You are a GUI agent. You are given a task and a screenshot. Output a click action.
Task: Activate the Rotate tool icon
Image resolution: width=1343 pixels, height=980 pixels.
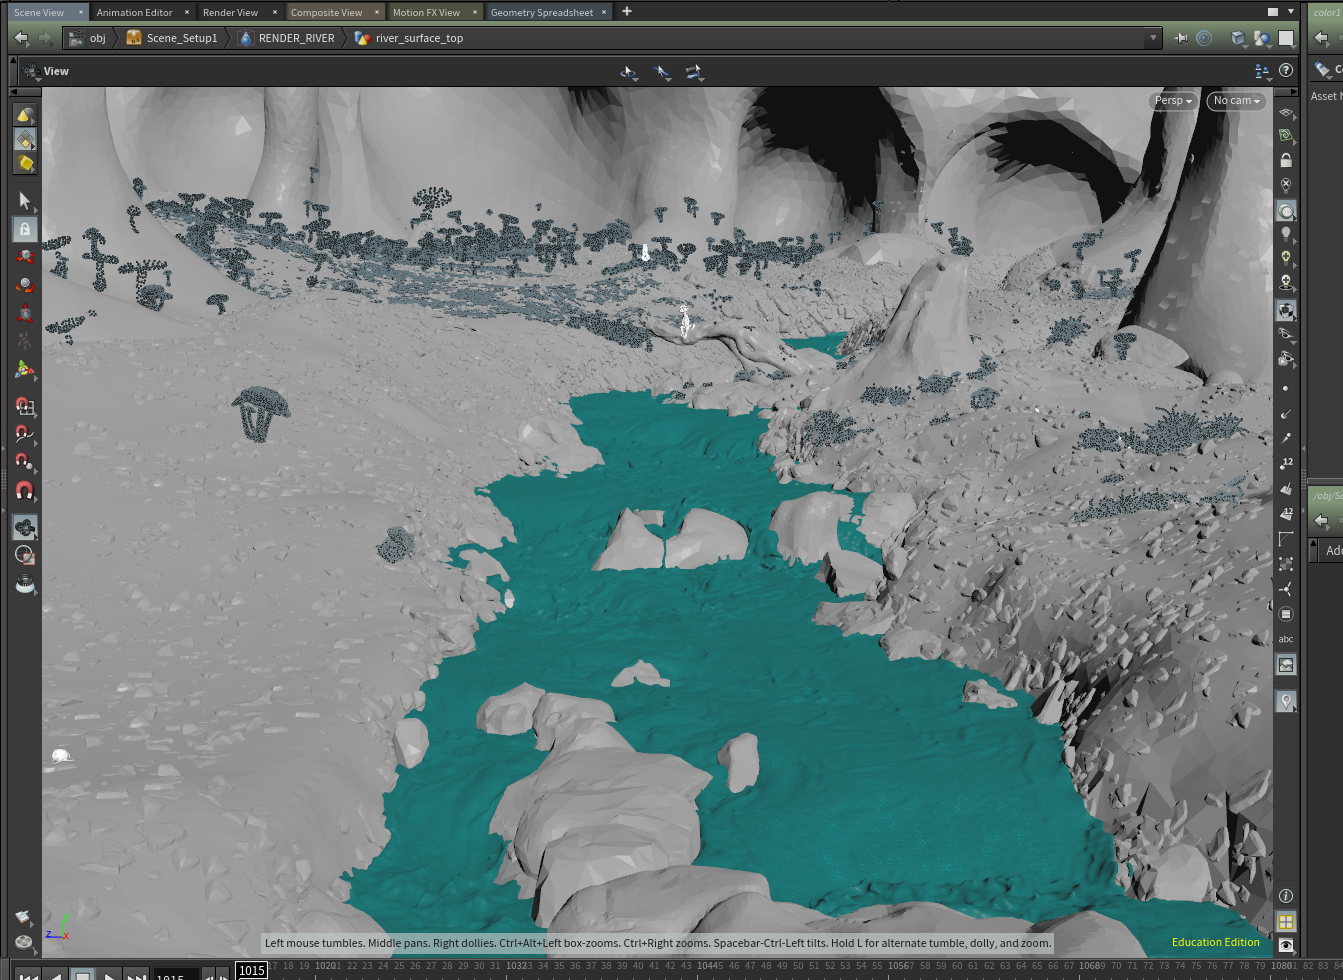(x=25, y=285)
